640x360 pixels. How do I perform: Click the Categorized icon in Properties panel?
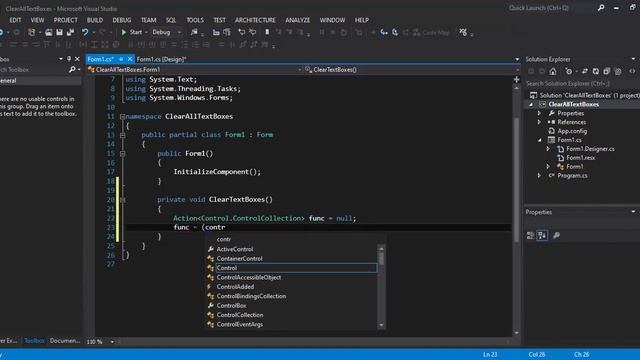[x=530, y=236]
